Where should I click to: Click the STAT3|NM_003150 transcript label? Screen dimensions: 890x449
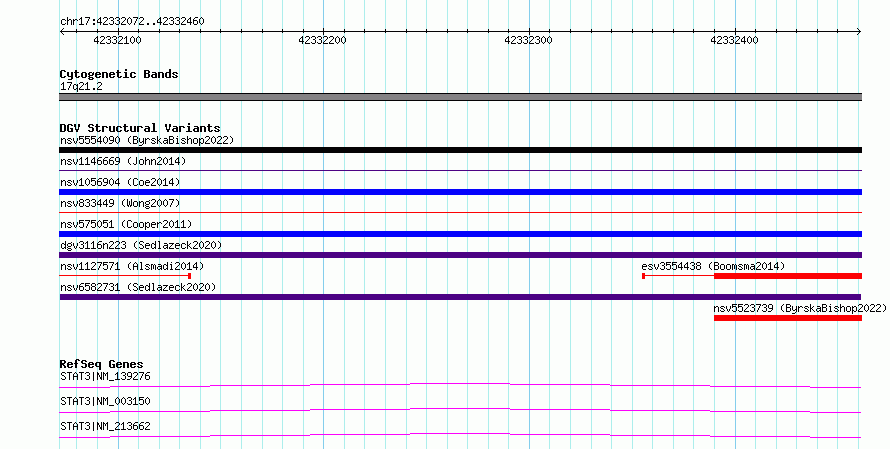click(x=105, y=401)
